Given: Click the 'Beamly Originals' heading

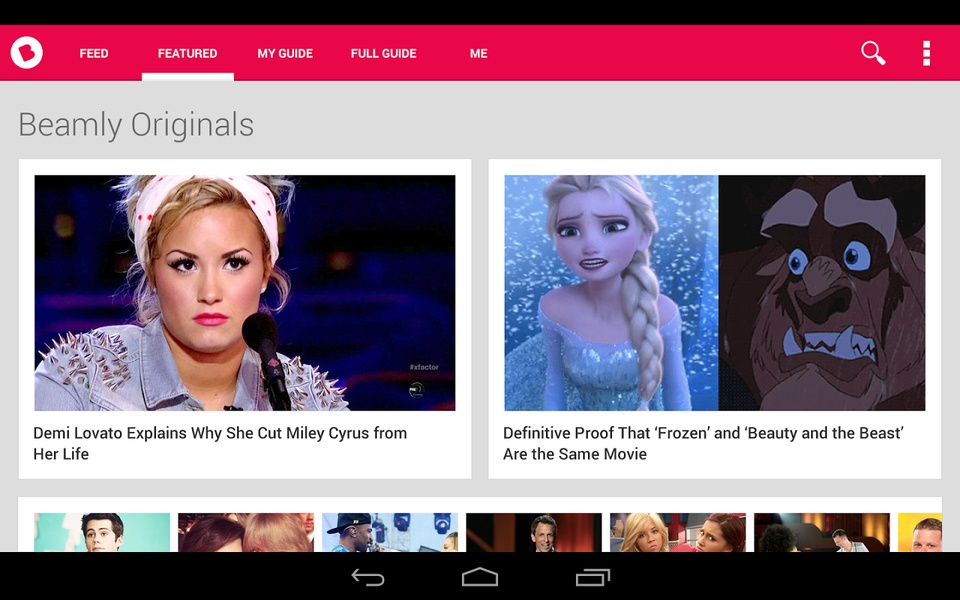Looking at the screenshot, I should (x=136, y=125).
